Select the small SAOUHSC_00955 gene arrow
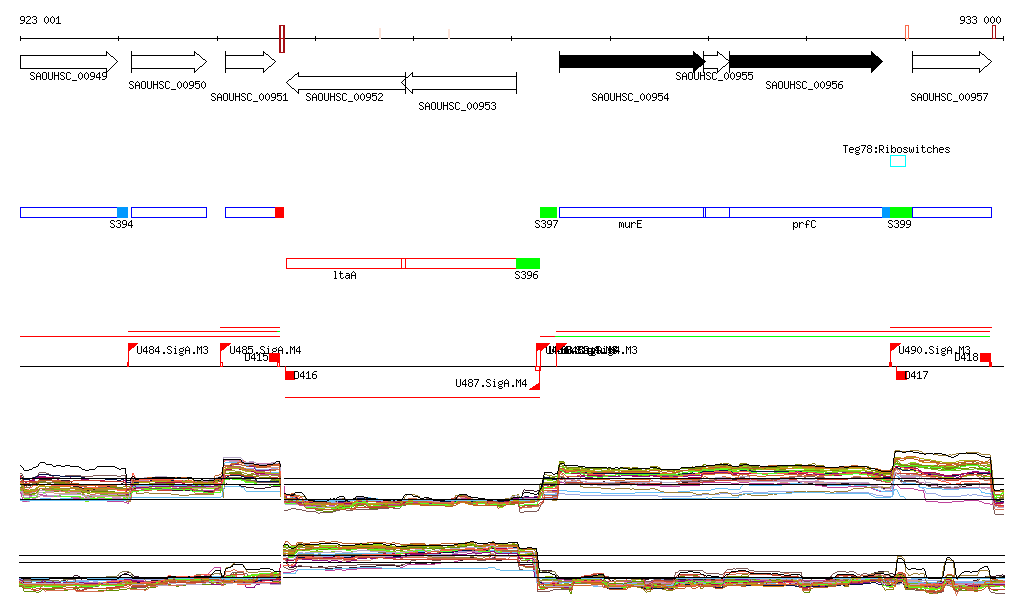Image resolution: width=1024 pixels, height=611 pixels. 717,62
